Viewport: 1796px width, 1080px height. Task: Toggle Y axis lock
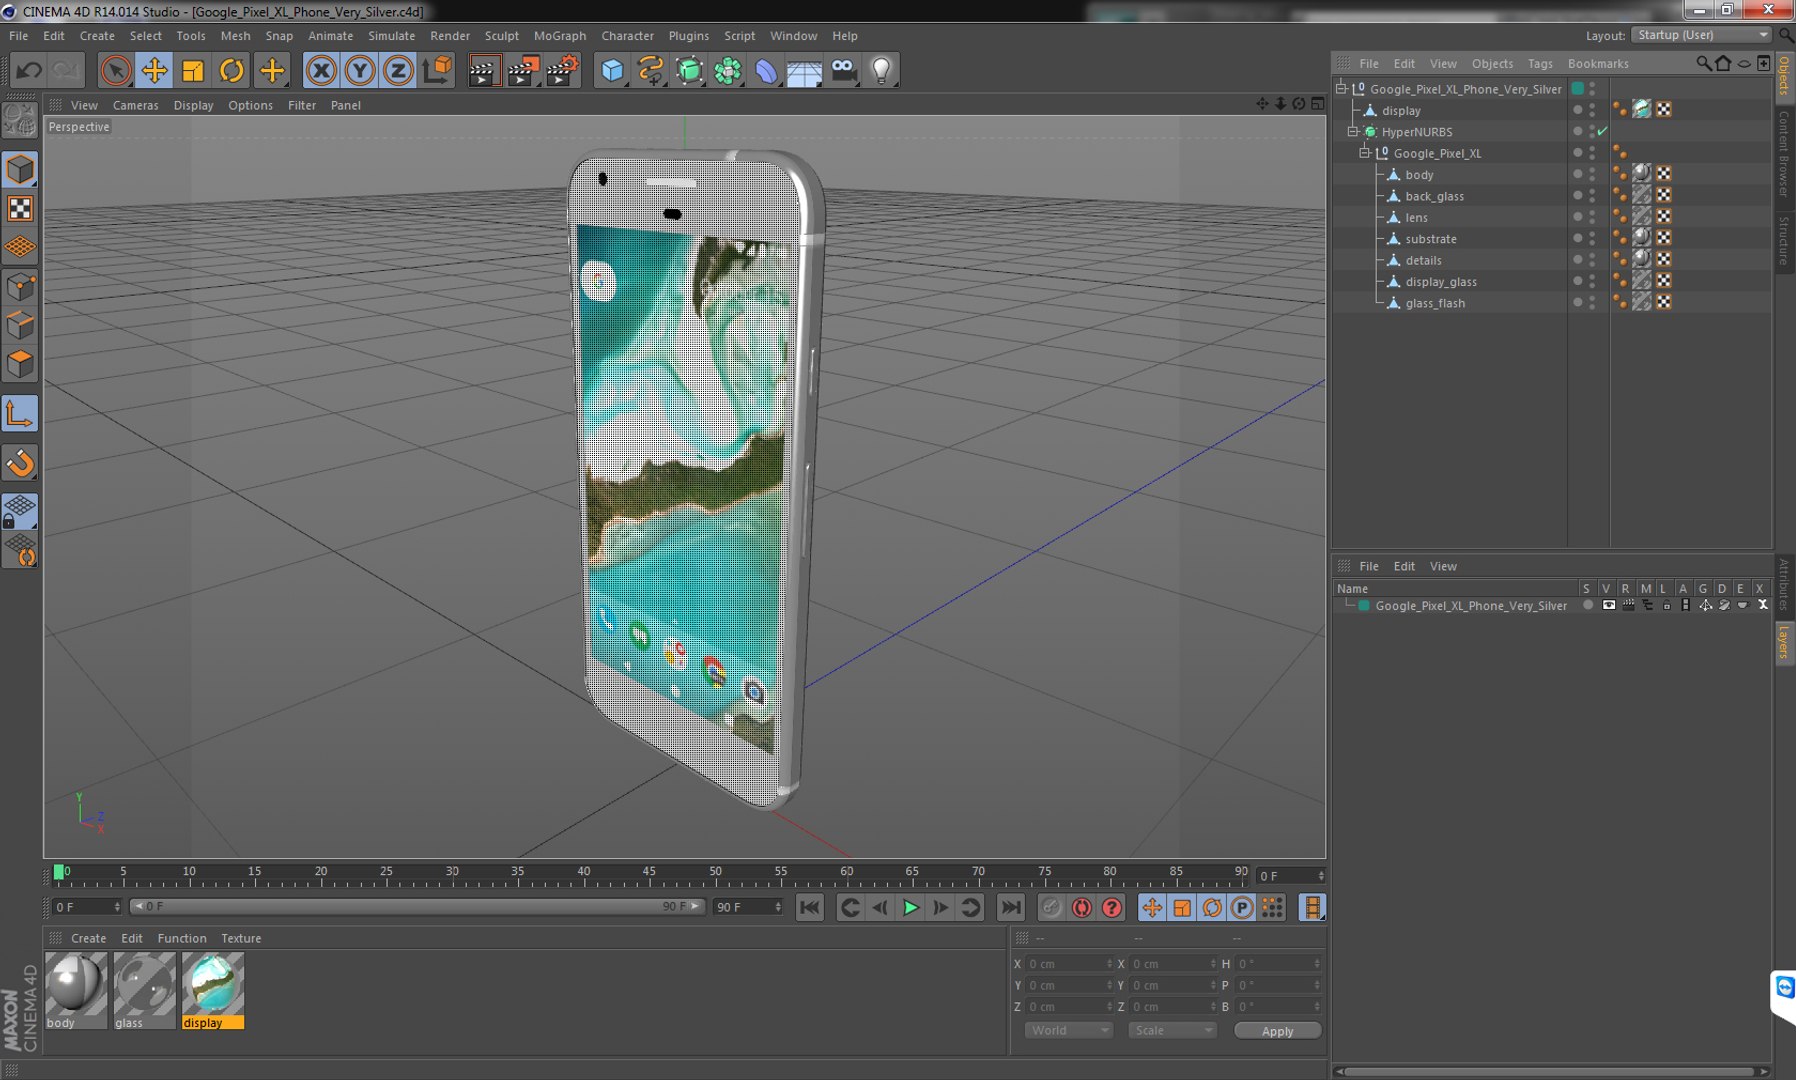coord(360,70)
